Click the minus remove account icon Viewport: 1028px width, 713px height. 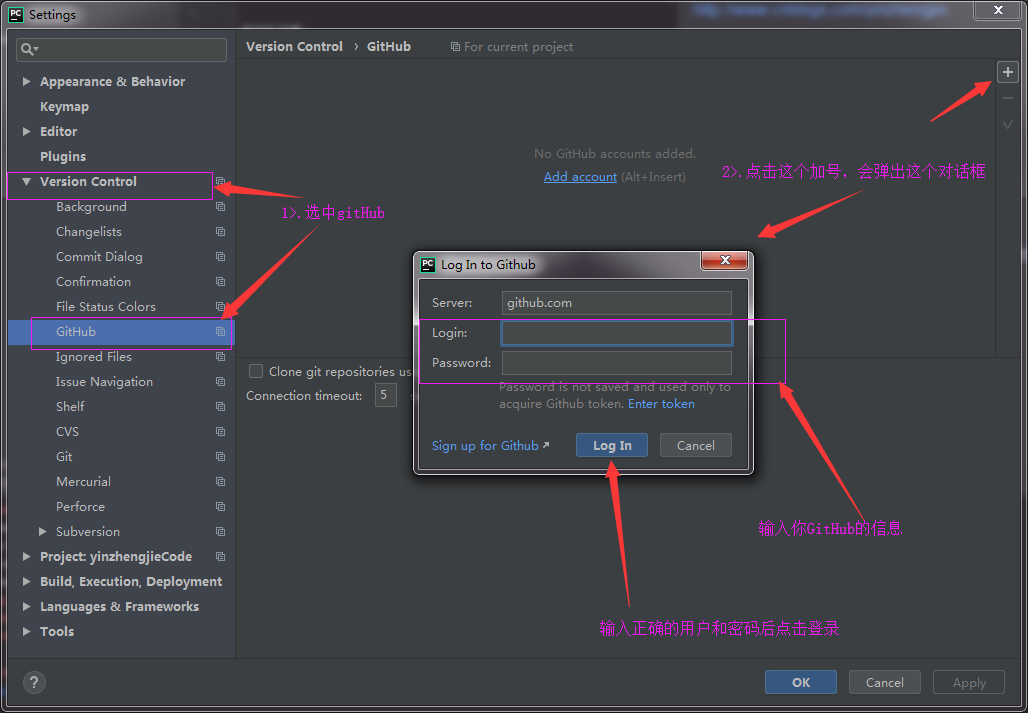pyautogui.click(x=1008, y=98)
